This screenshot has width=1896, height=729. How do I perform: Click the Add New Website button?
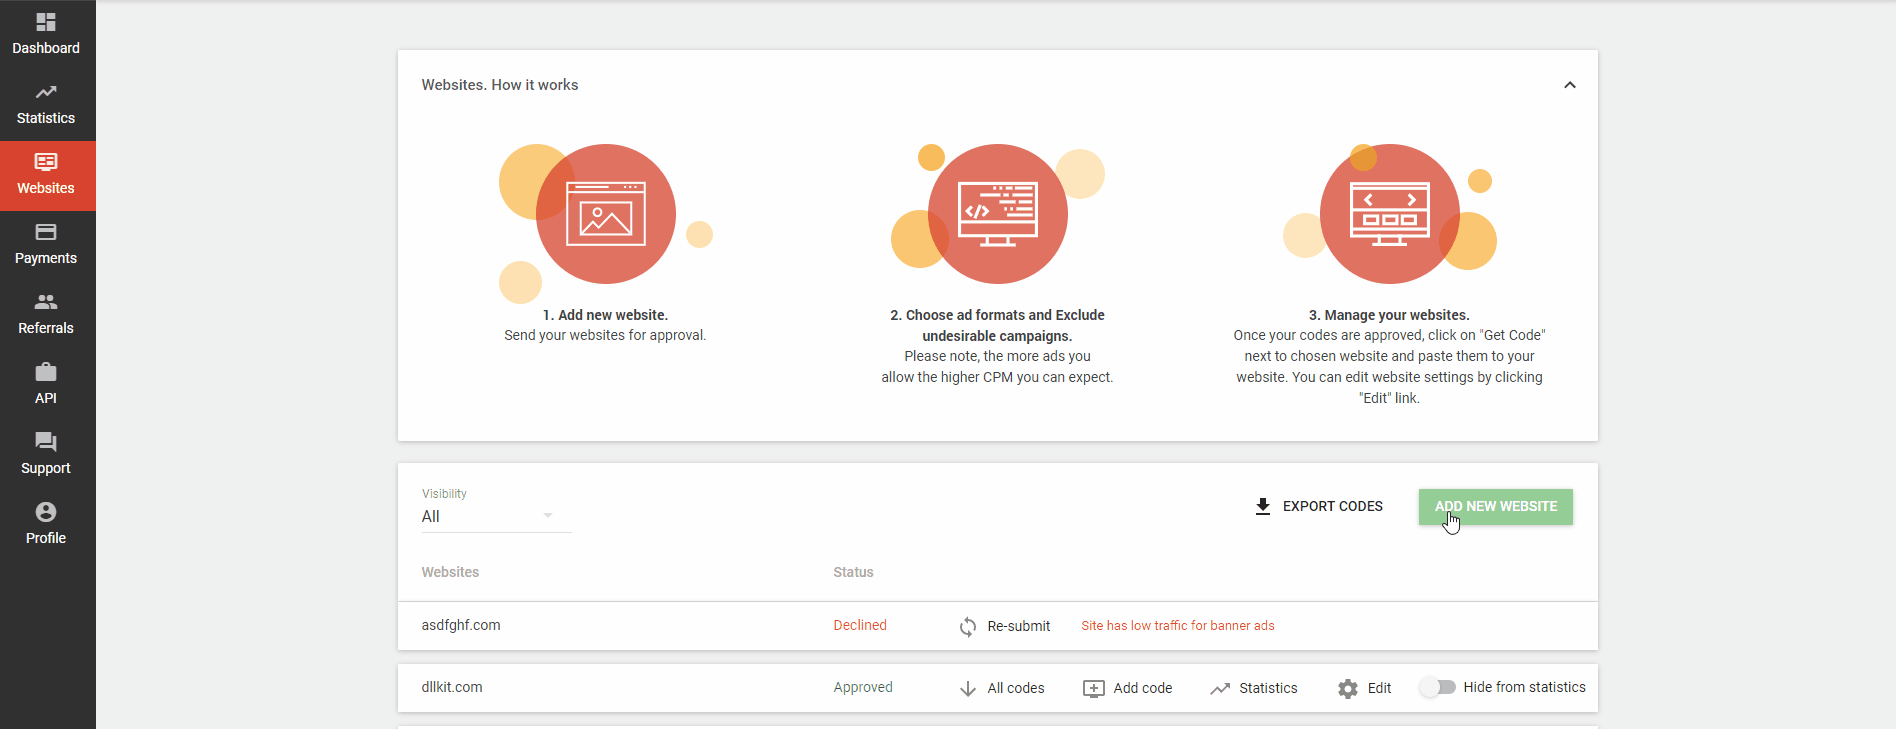coord(1495,507)
